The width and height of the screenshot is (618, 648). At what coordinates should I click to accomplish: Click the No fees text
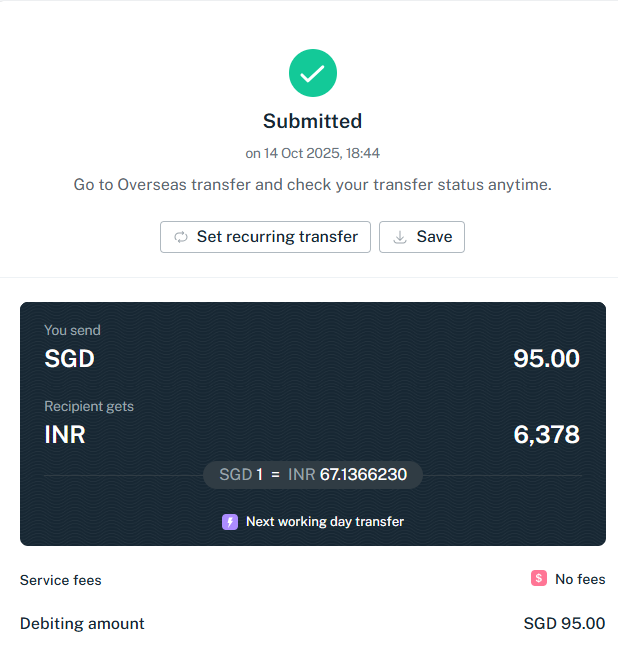580,579
